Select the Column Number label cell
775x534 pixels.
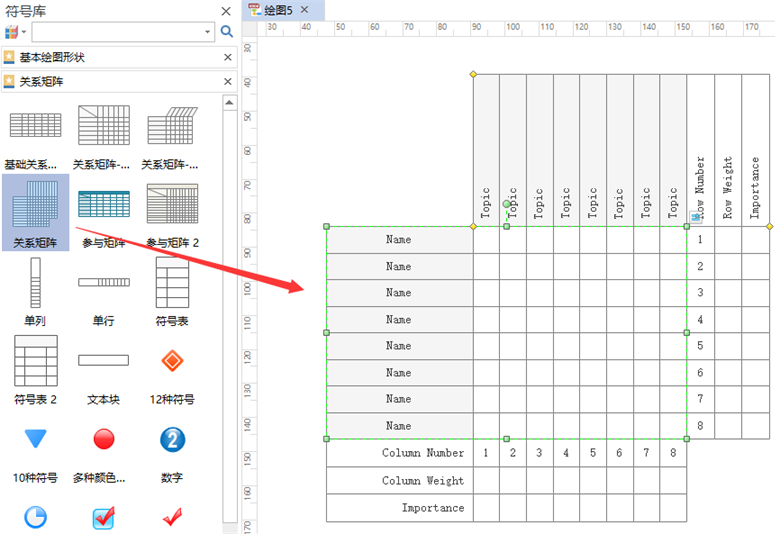point(400,453)
